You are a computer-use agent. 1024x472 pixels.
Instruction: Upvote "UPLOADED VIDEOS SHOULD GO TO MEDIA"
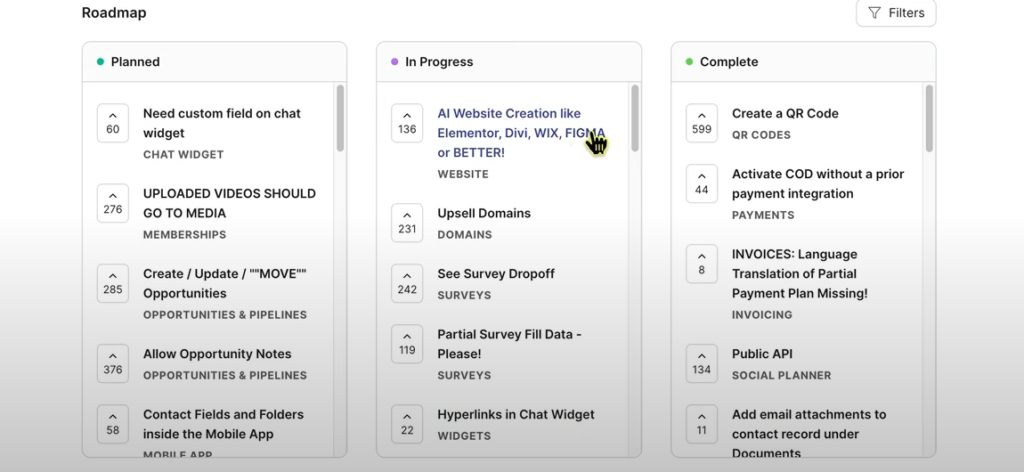113,203
